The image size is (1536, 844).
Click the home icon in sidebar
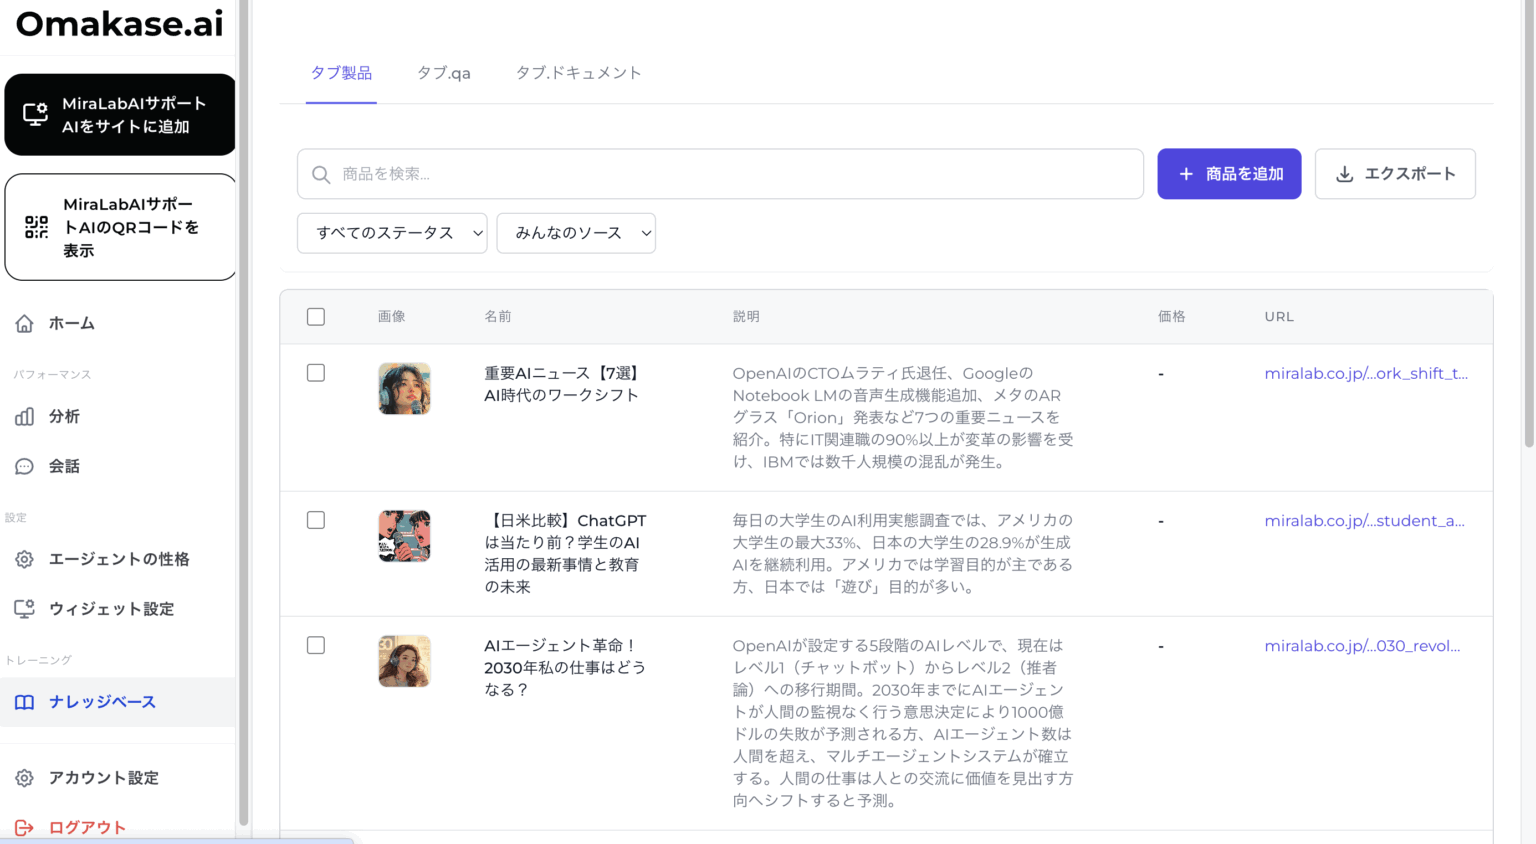[x=25, y=324]
